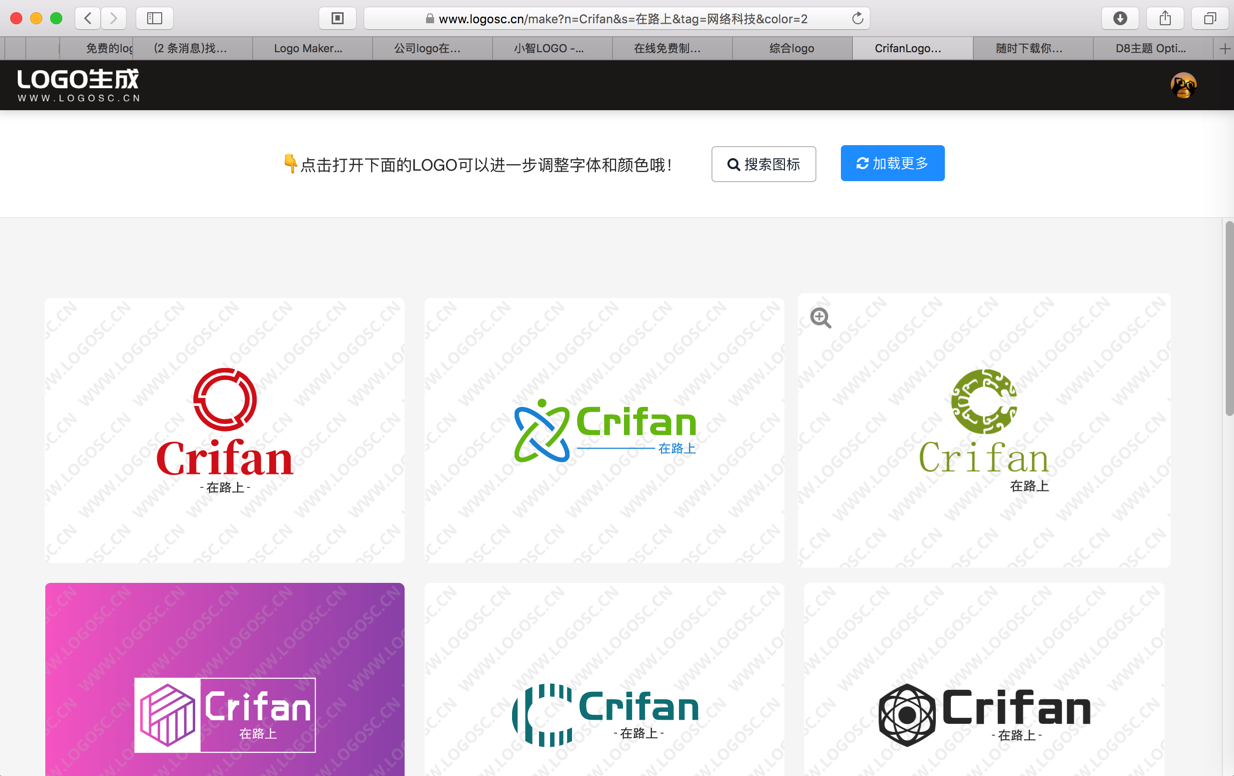This screenshot has width=1234, height=776.
Task: Open the olive green Crifan logo card
Action: (x=984, y=430)
